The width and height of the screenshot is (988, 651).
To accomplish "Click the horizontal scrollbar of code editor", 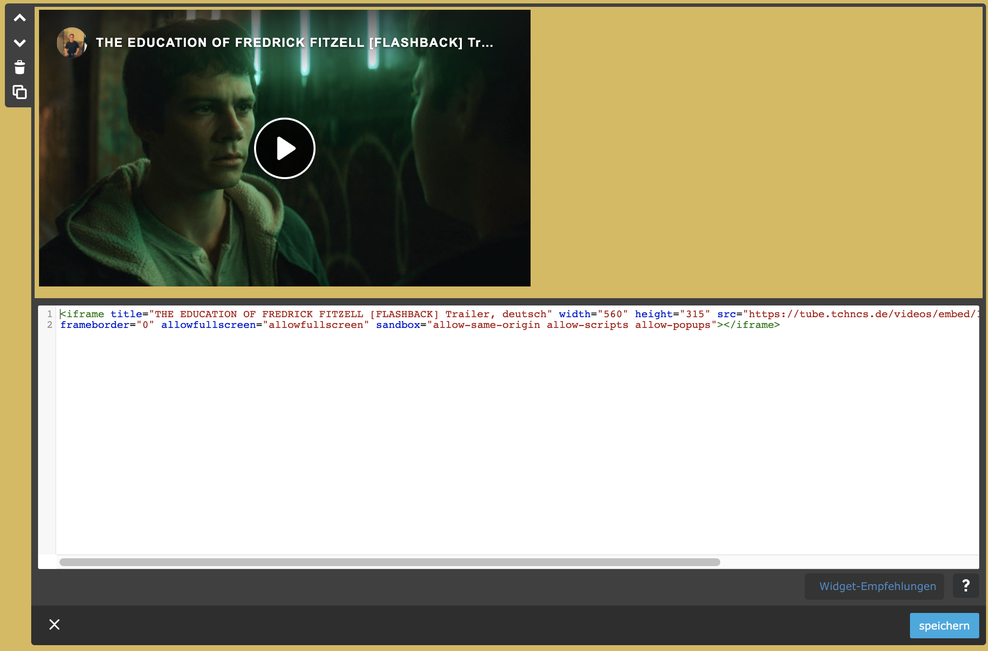I will coord(389,562).
